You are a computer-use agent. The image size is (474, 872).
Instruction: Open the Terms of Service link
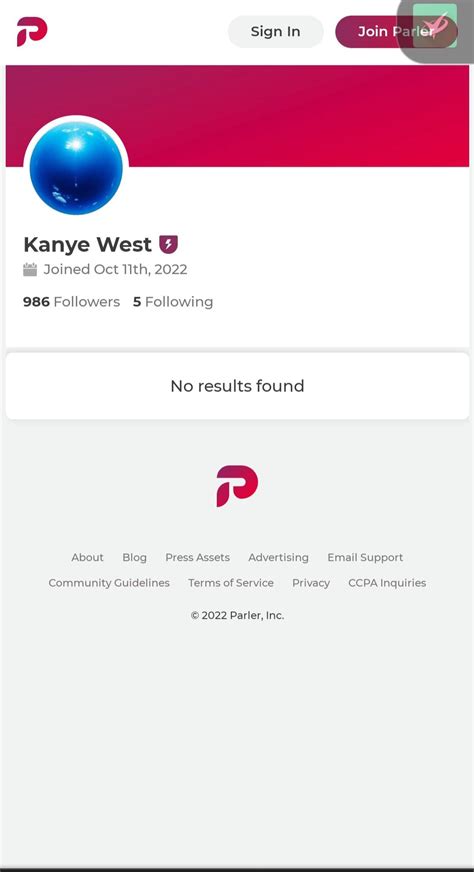click(x=231, y=583)
